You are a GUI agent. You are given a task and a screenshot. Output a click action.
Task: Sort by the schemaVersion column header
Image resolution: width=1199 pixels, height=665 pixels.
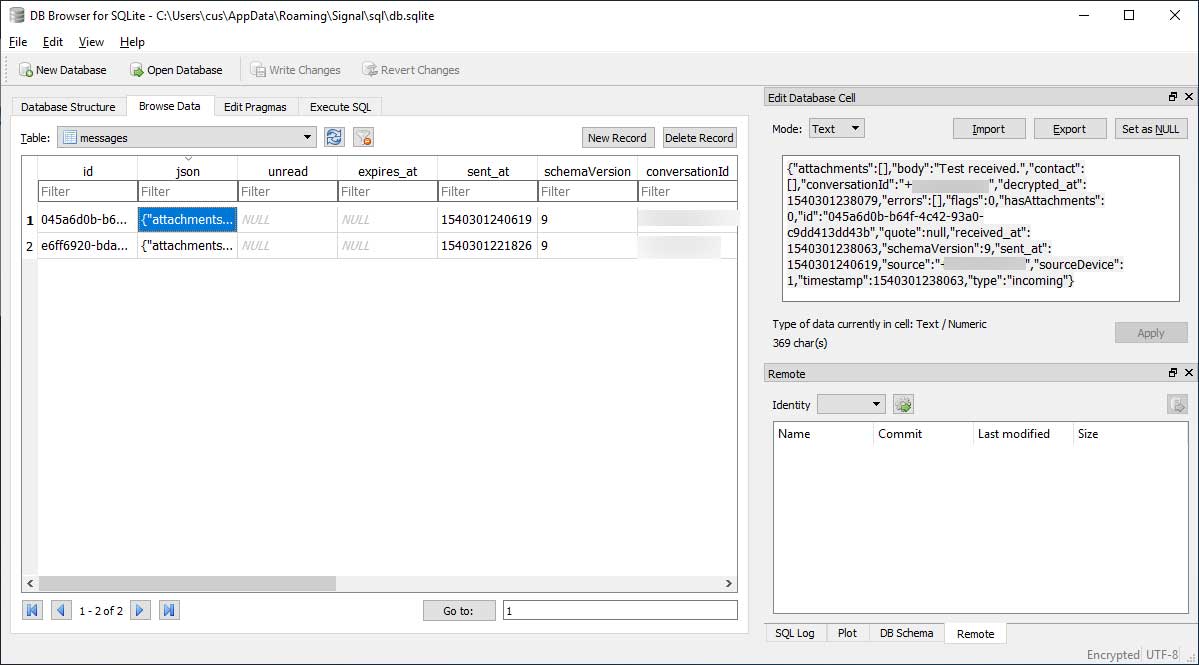(x=588, y=170)
